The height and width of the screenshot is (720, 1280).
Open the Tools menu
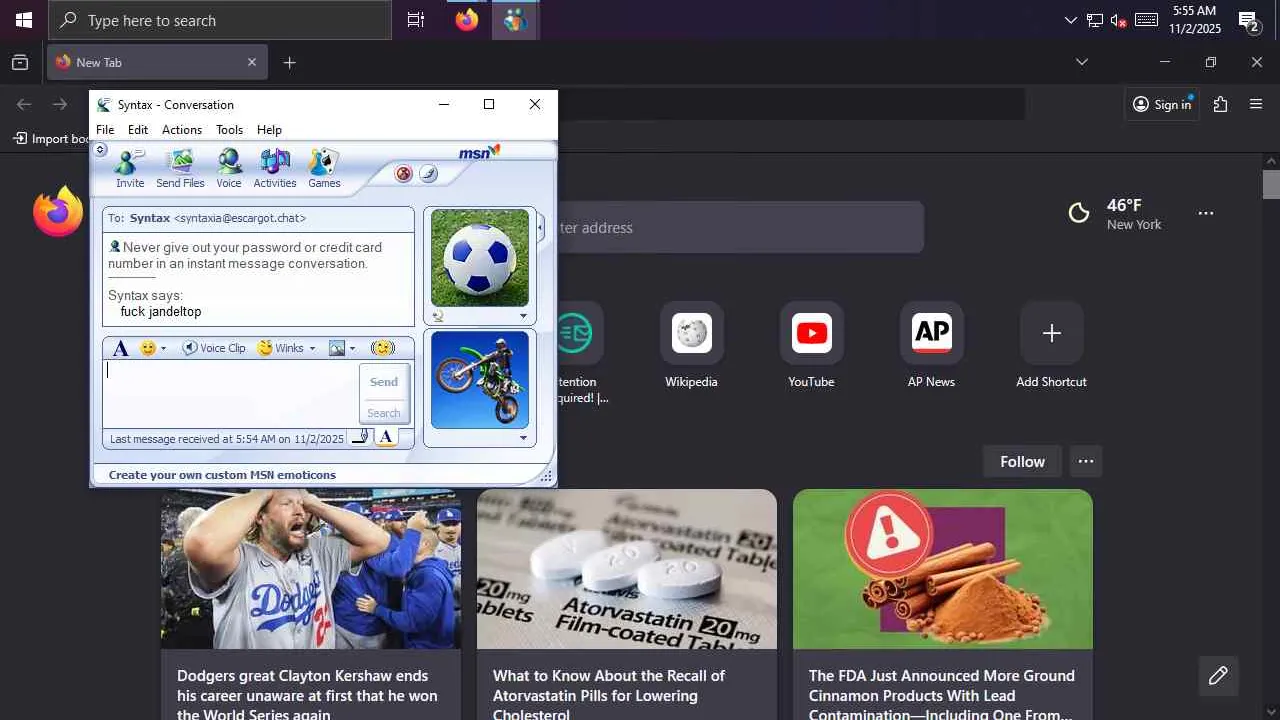(x=230, y=130)
